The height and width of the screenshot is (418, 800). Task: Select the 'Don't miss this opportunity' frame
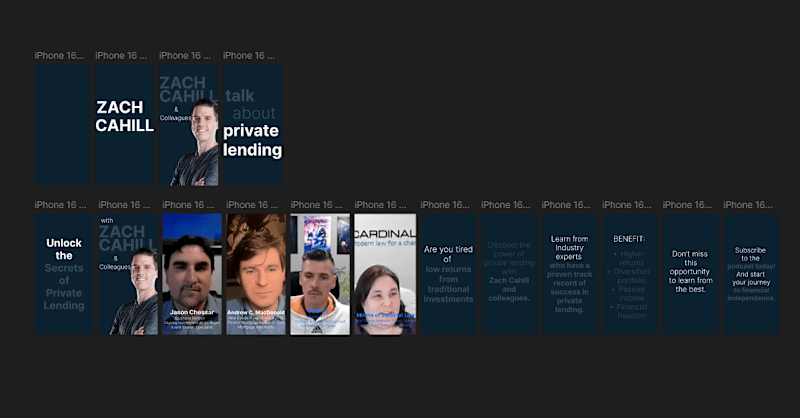pos(691,275)
